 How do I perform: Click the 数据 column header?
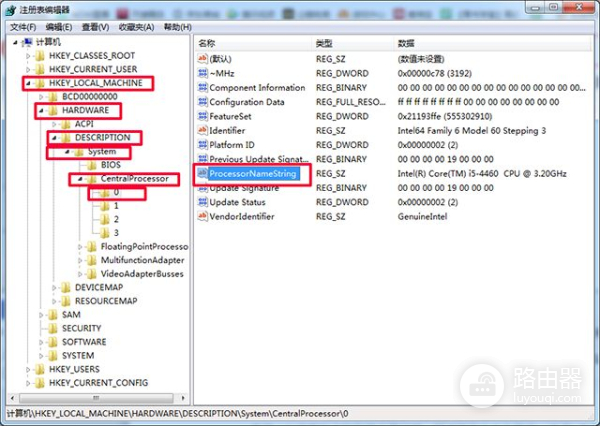click(492, 43)
